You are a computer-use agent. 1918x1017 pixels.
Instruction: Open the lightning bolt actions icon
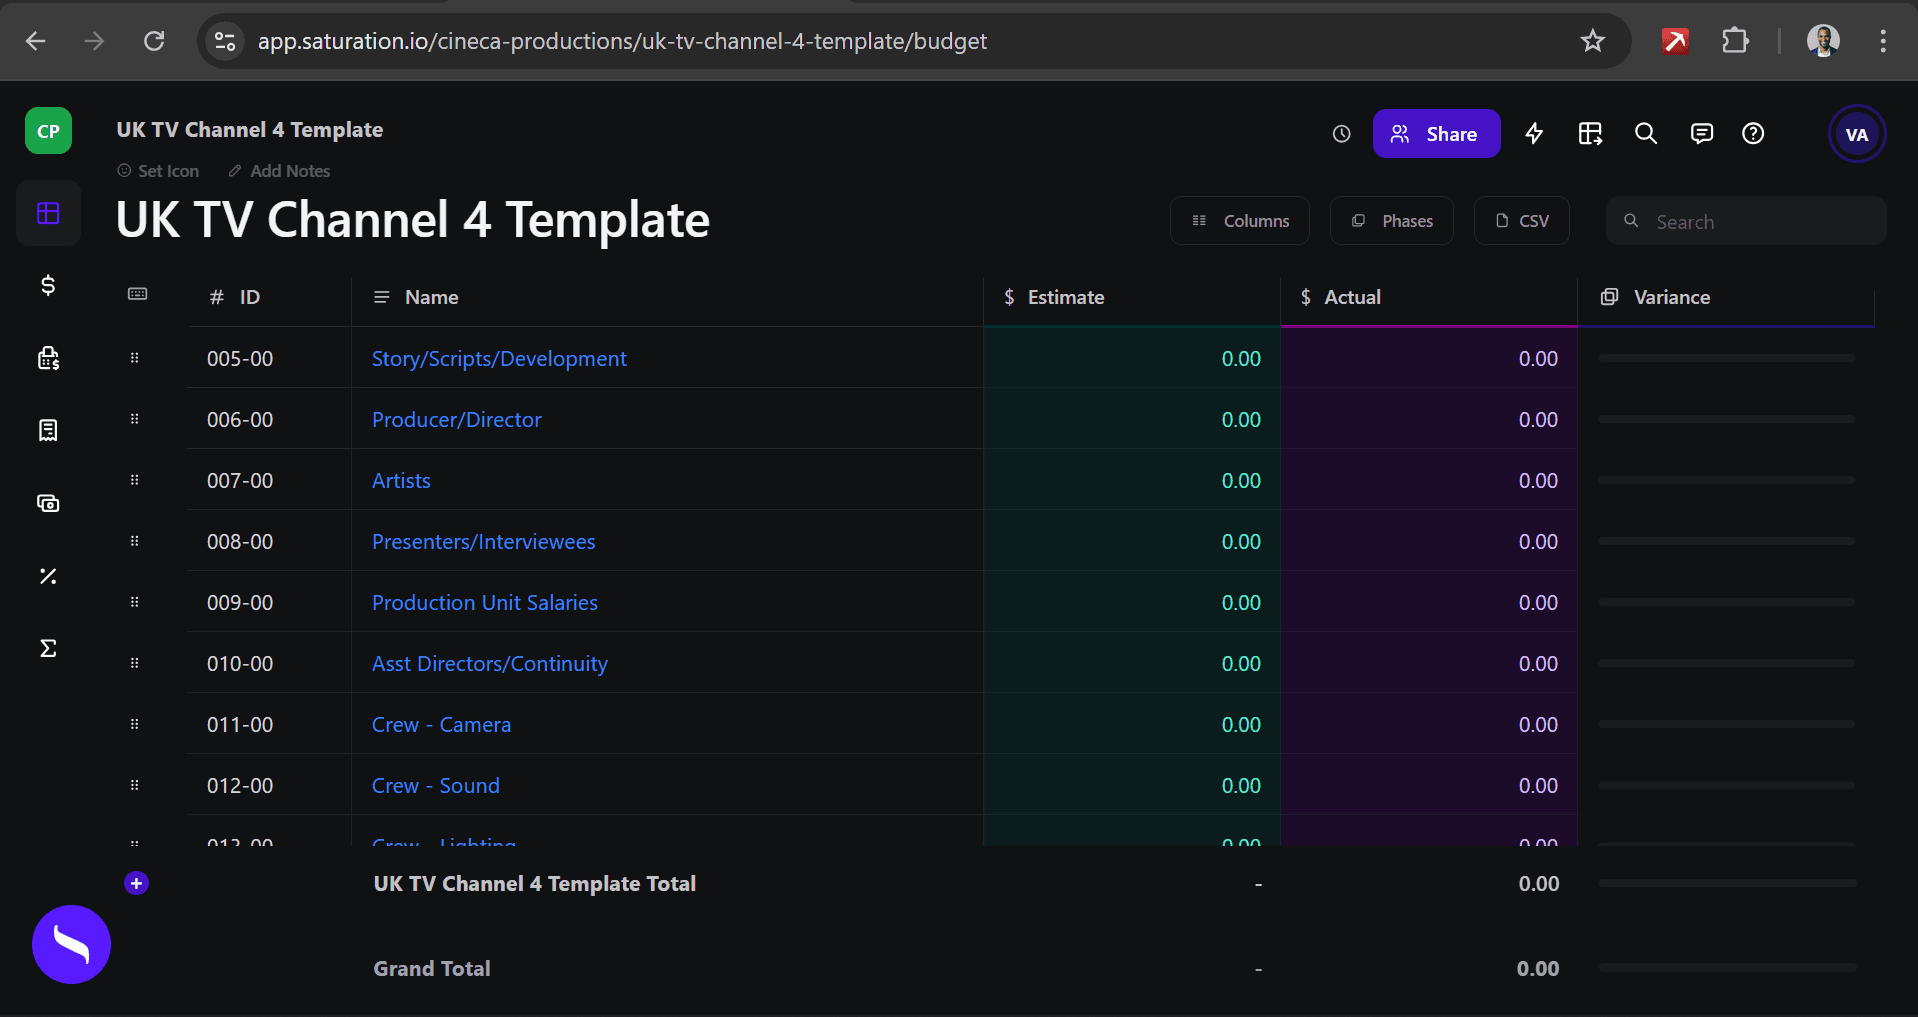pyautogui.click(x=1534, y=134)
